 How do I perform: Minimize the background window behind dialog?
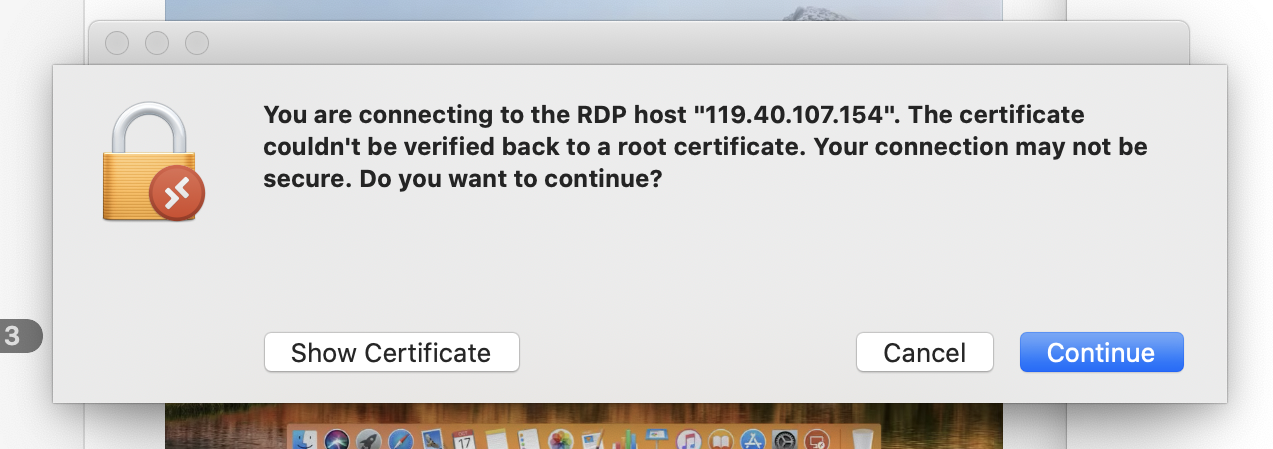click(157, 43)
